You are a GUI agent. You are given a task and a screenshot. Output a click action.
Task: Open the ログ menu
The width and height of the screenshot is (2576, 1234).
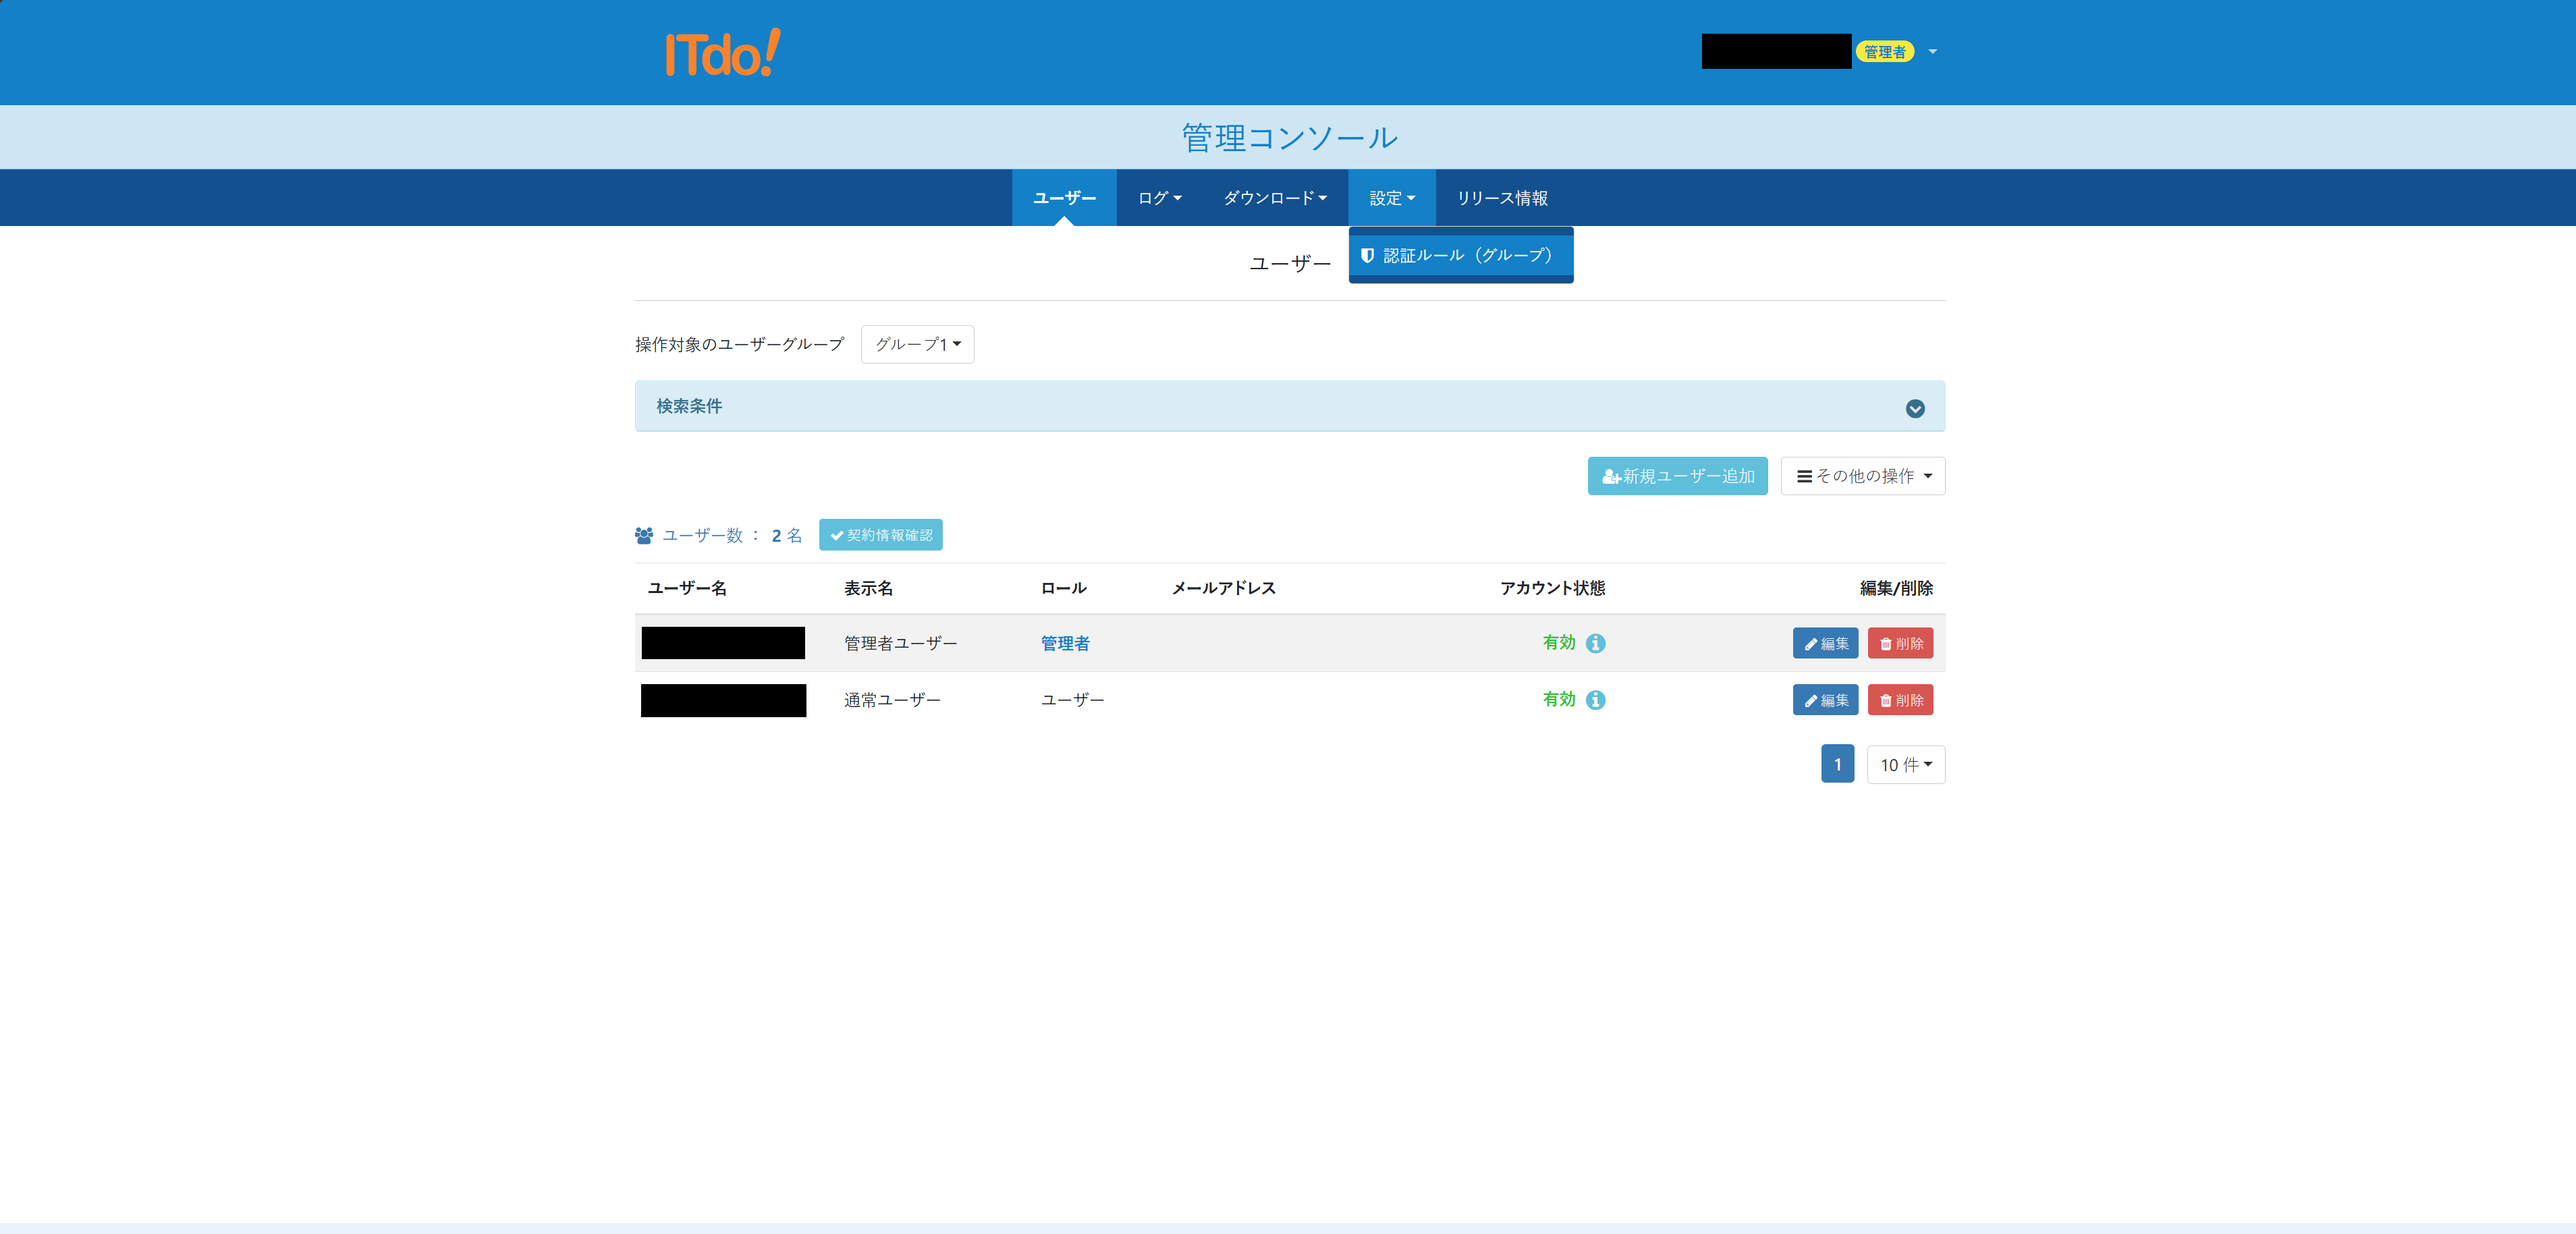tap(1159, 198)
